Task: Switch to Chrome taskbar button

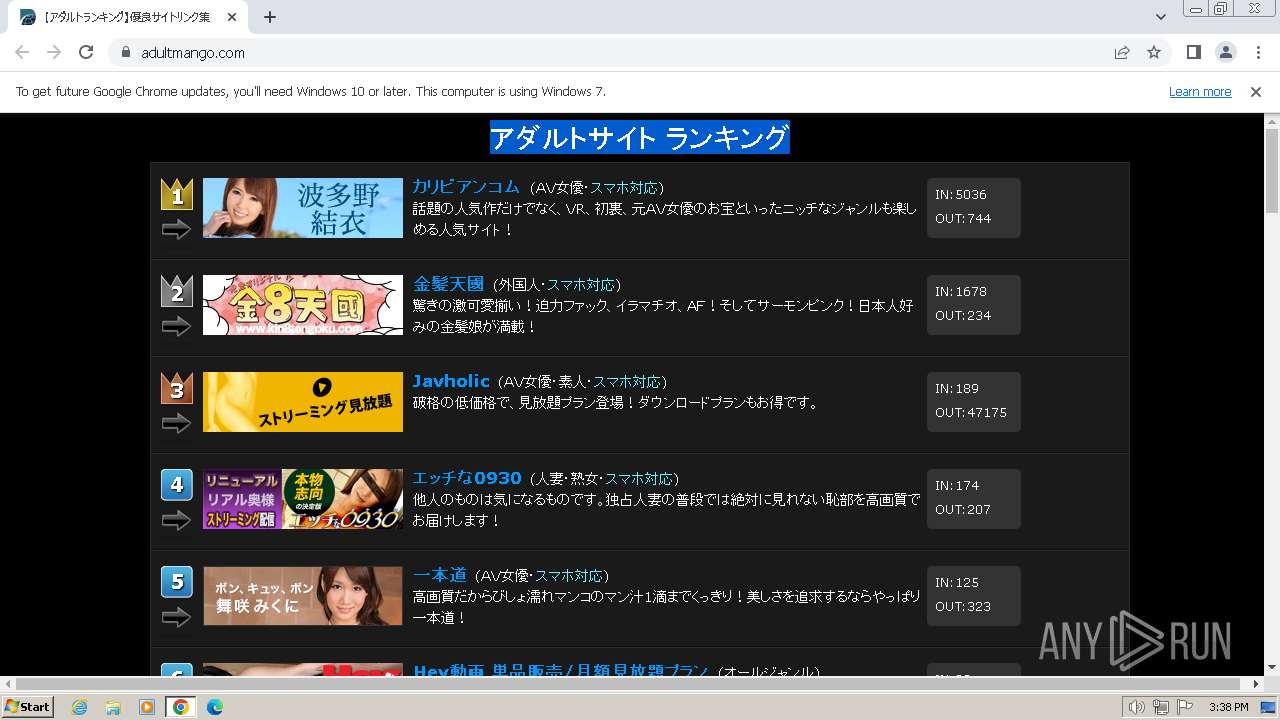Action: coord(181,707)
